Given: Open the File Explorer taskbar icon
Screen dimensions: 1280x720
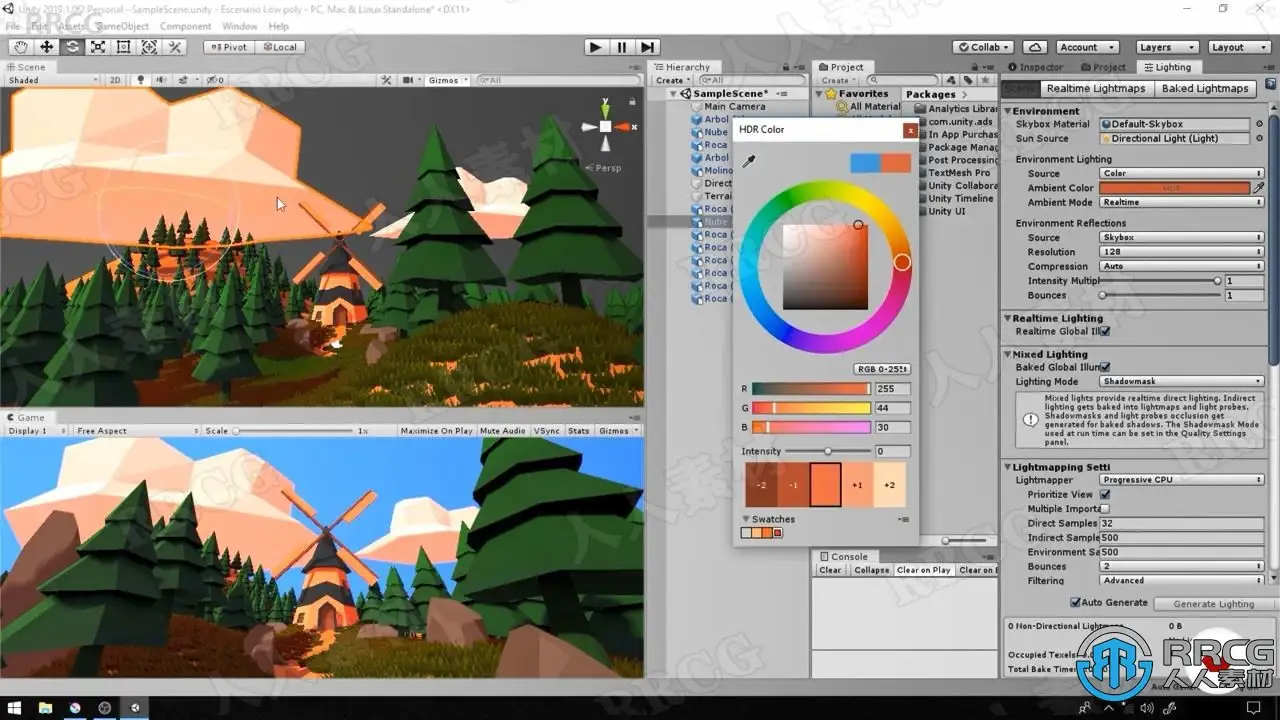Looking at the screenshot, I should 45,708.
